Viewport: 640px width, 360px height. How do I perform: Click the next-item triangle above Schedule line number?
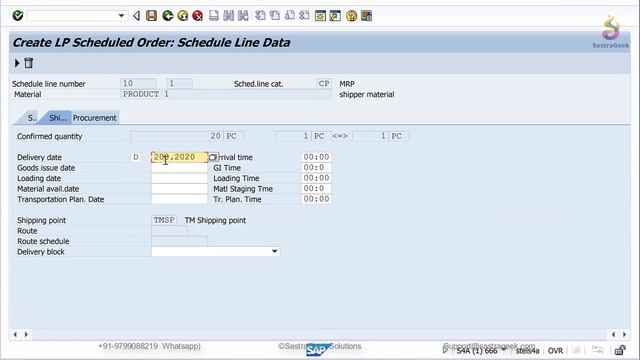17,63
